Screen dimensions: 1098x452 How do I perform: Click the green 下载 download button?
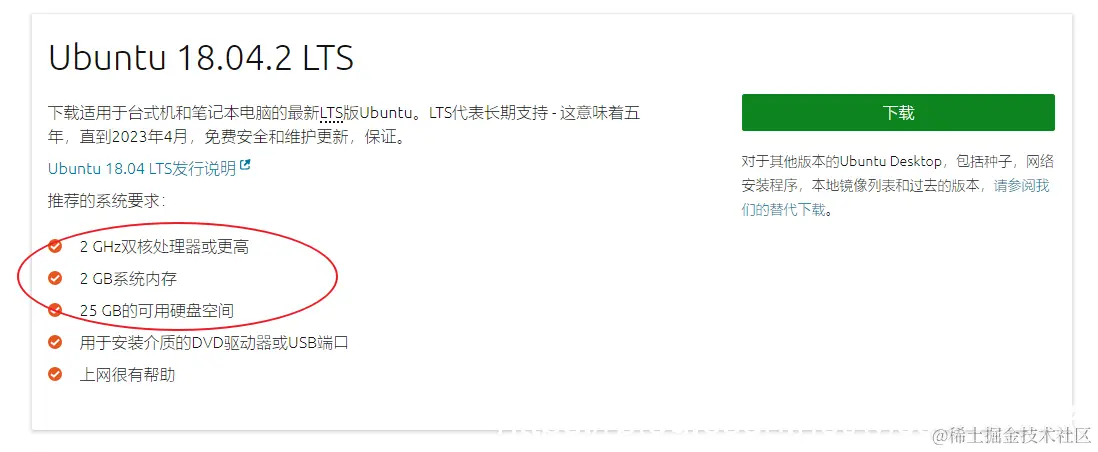click(x=898, y=113)
